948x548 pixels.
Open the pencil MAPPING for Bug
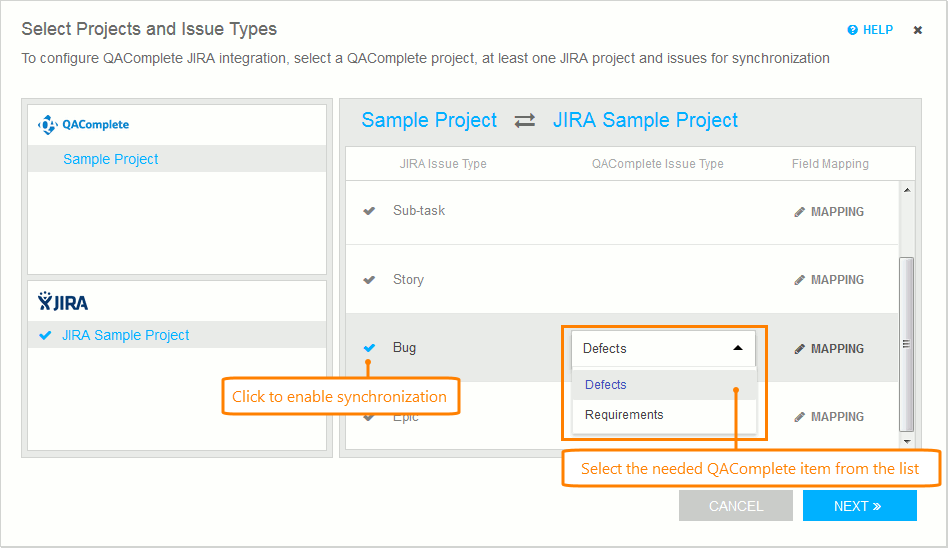coord(829,349)
